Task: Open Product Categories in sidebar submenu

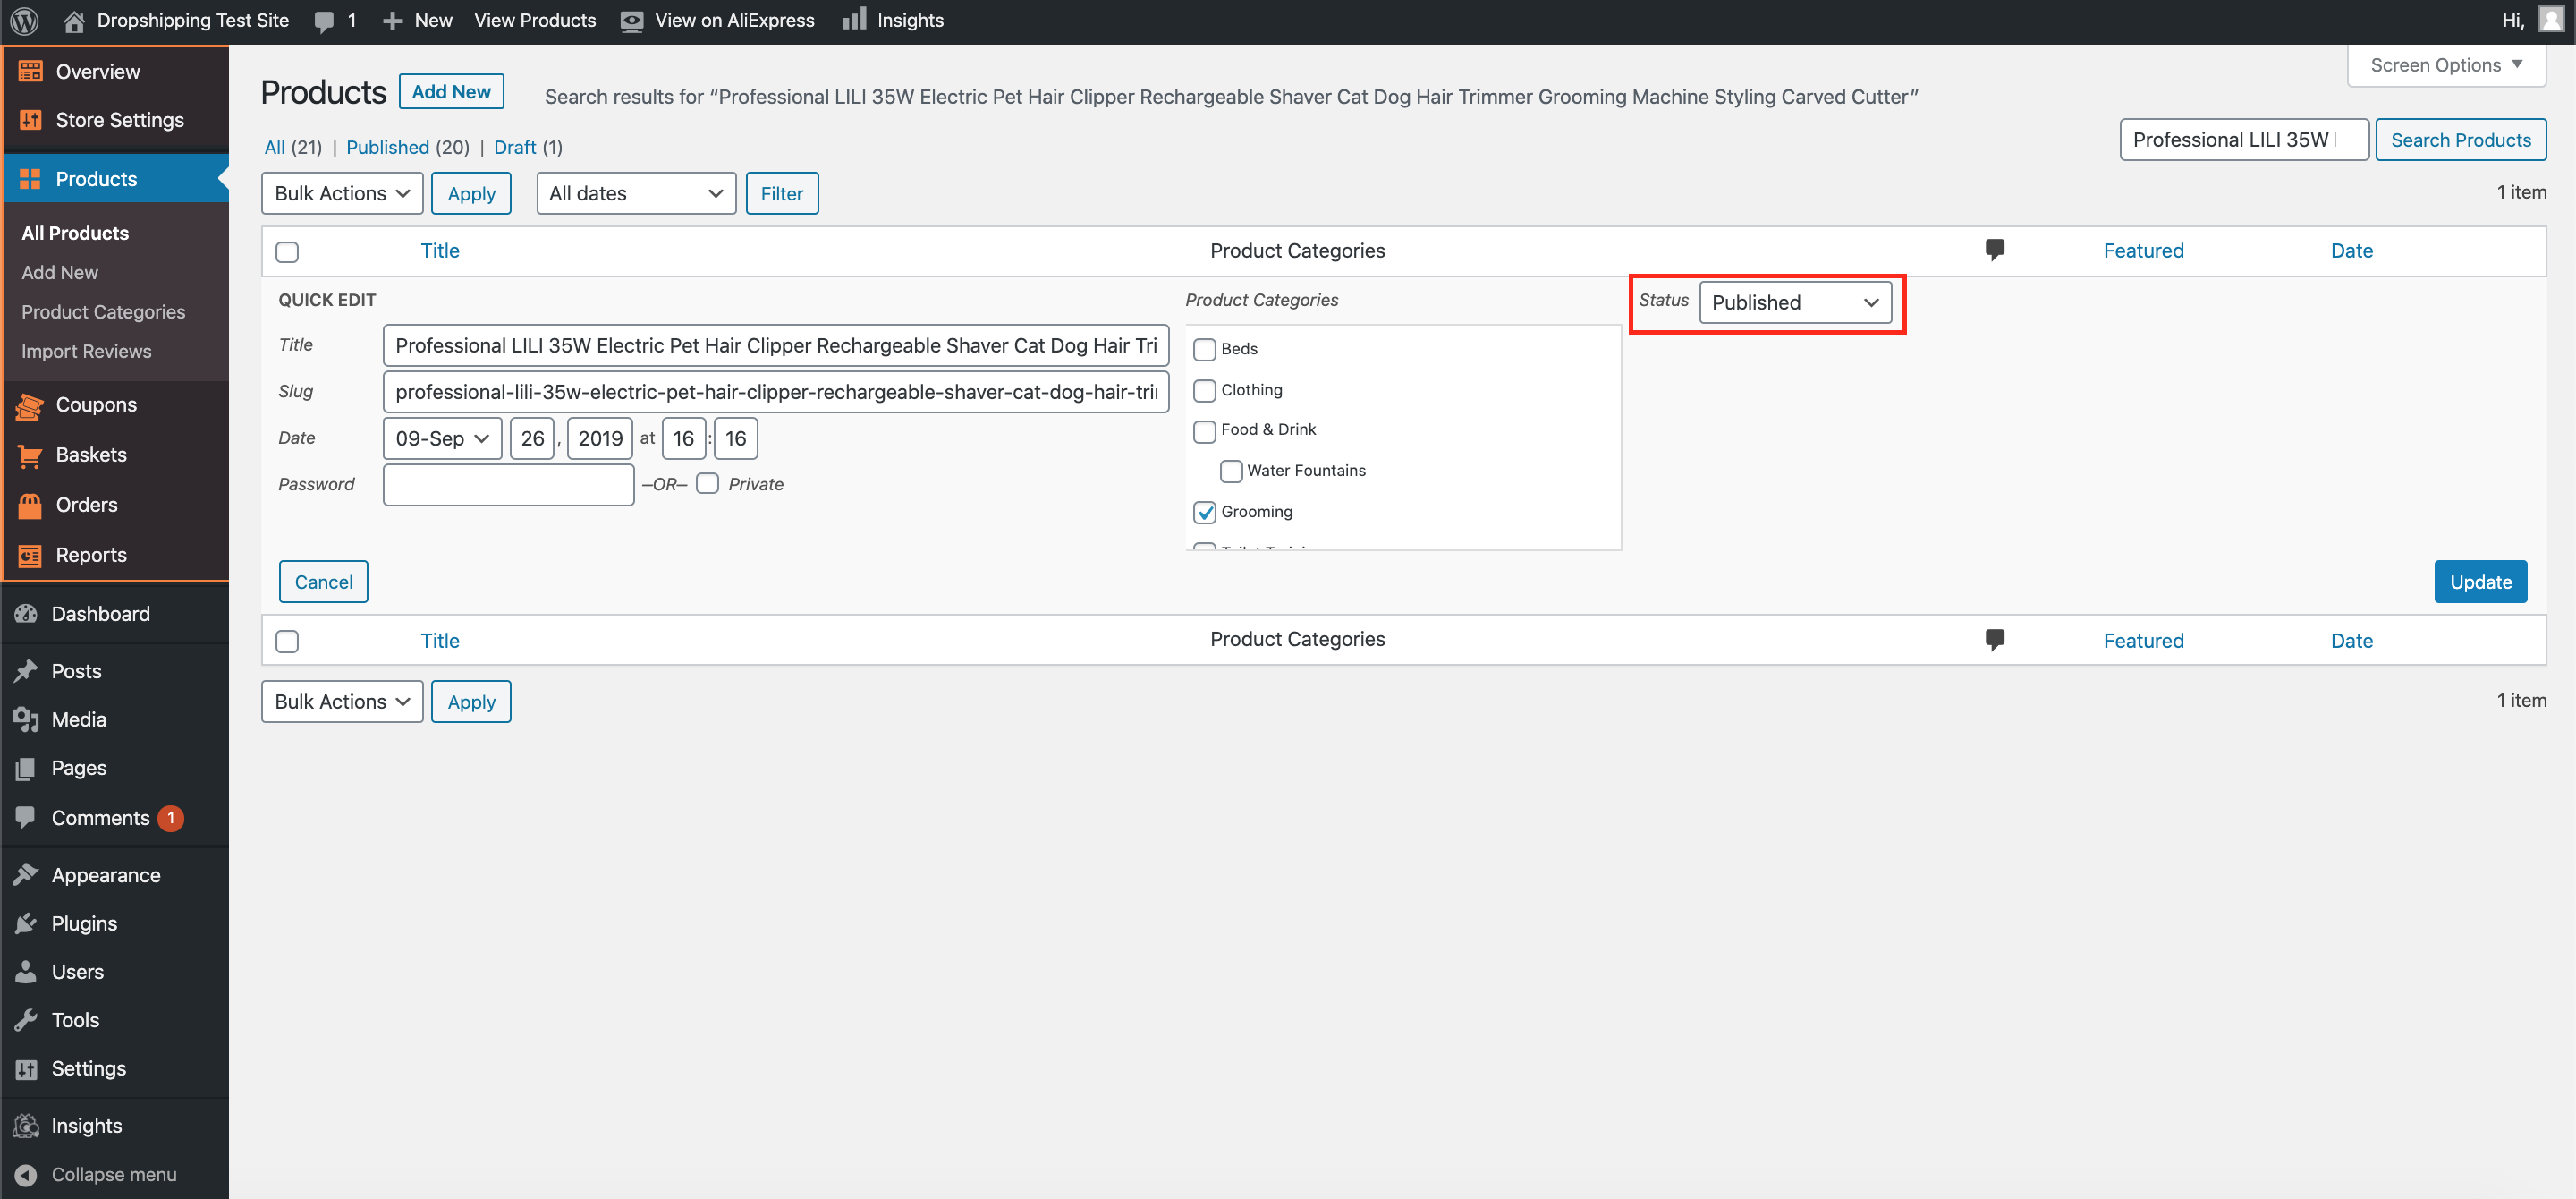Action: [x=103, y=312]
